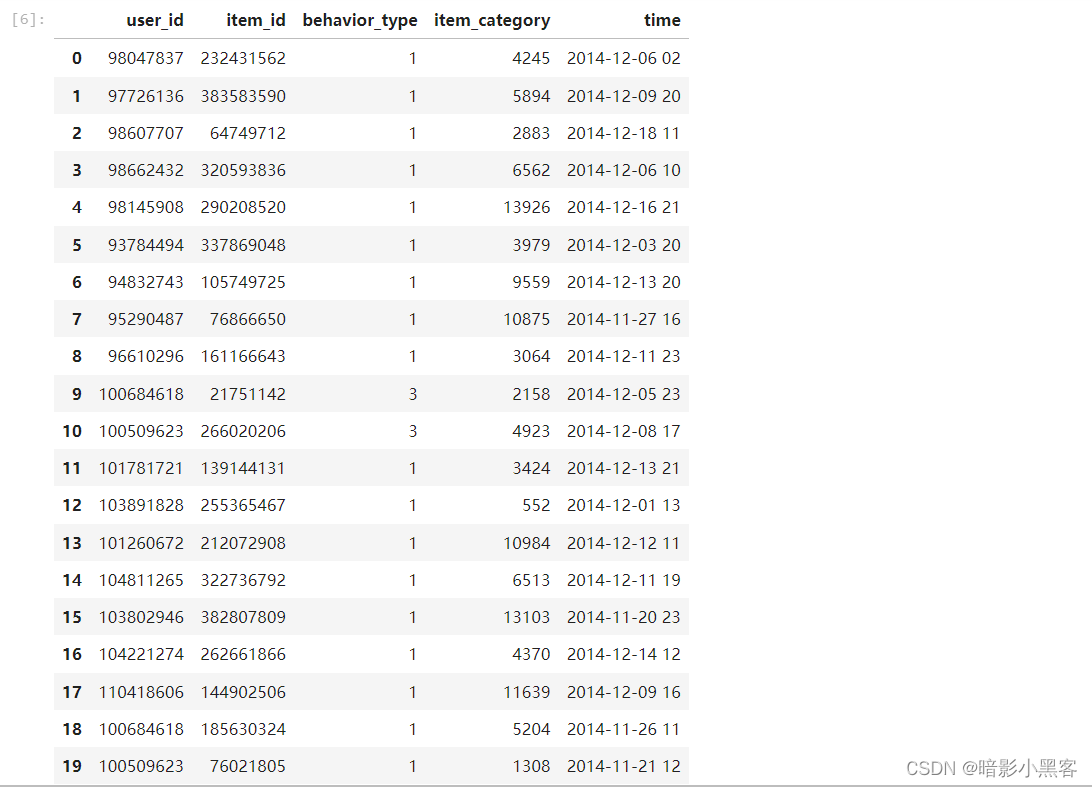Click time value 2014-11-20 23
The width and height of the screenshot is (1092, 787).
click(623, 617)
